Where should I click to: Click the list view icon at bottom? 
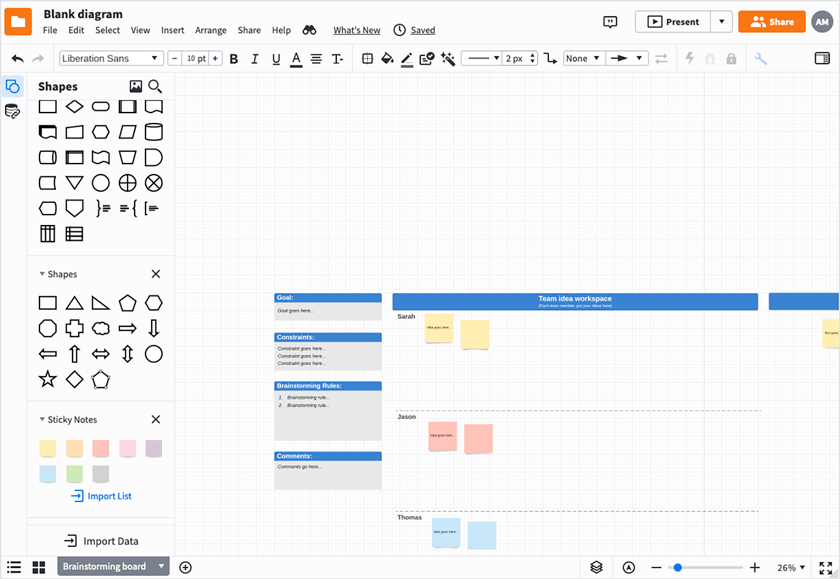[x=14, y=567]
